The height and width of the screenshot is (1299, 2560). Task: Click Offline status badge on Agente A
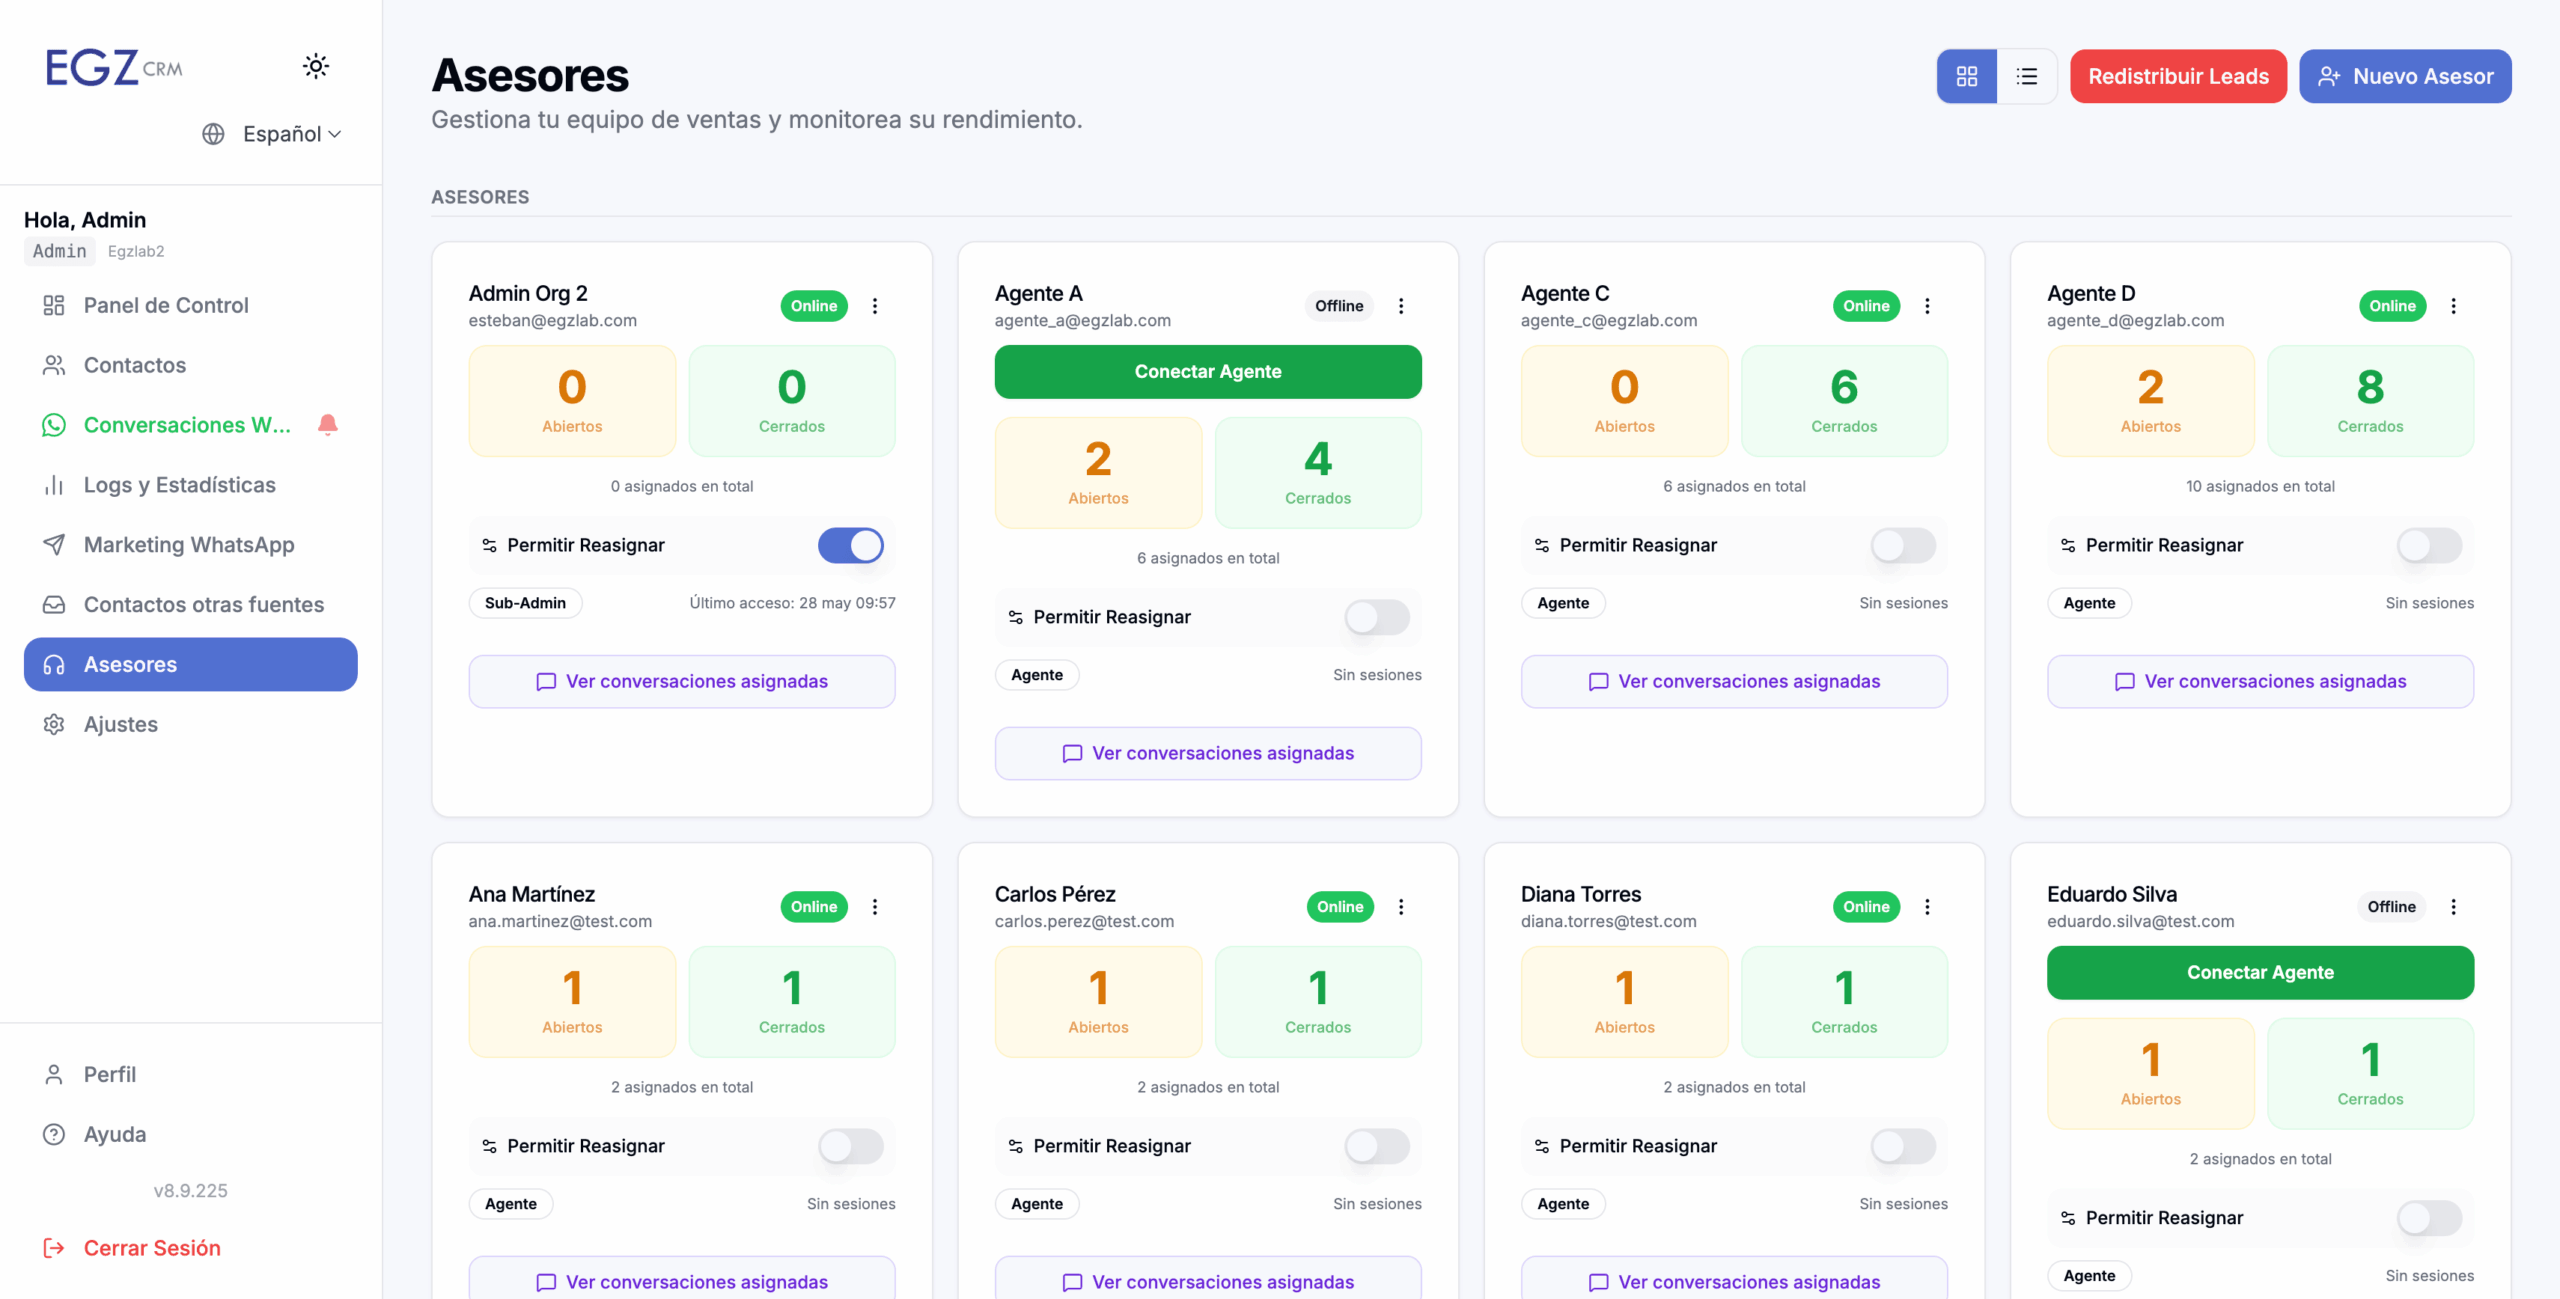point(1339,306)
